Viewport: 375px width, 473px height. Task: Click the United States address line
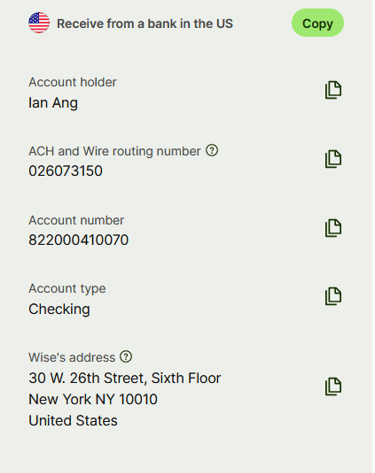tap(73, 421)
